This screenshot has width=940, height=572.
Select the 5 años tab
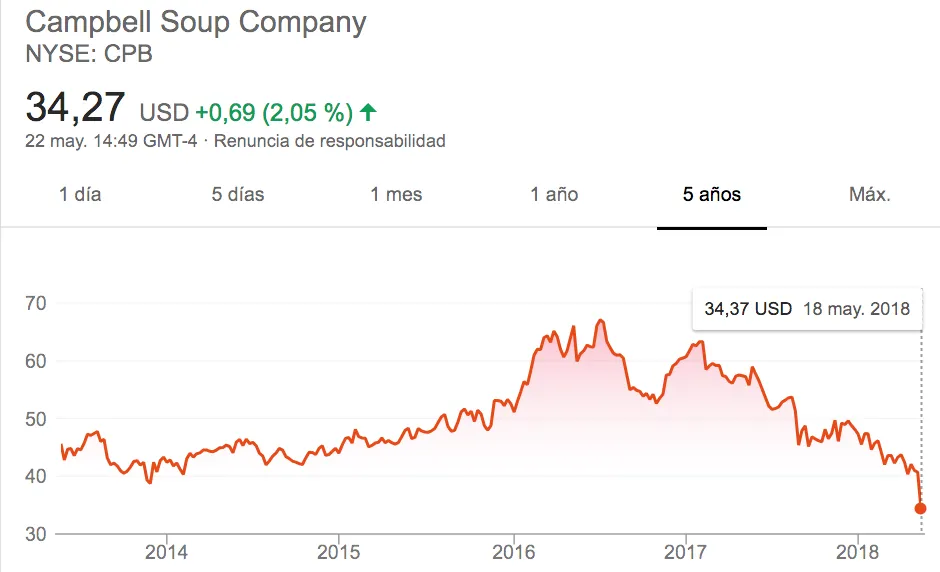[712, 194]
